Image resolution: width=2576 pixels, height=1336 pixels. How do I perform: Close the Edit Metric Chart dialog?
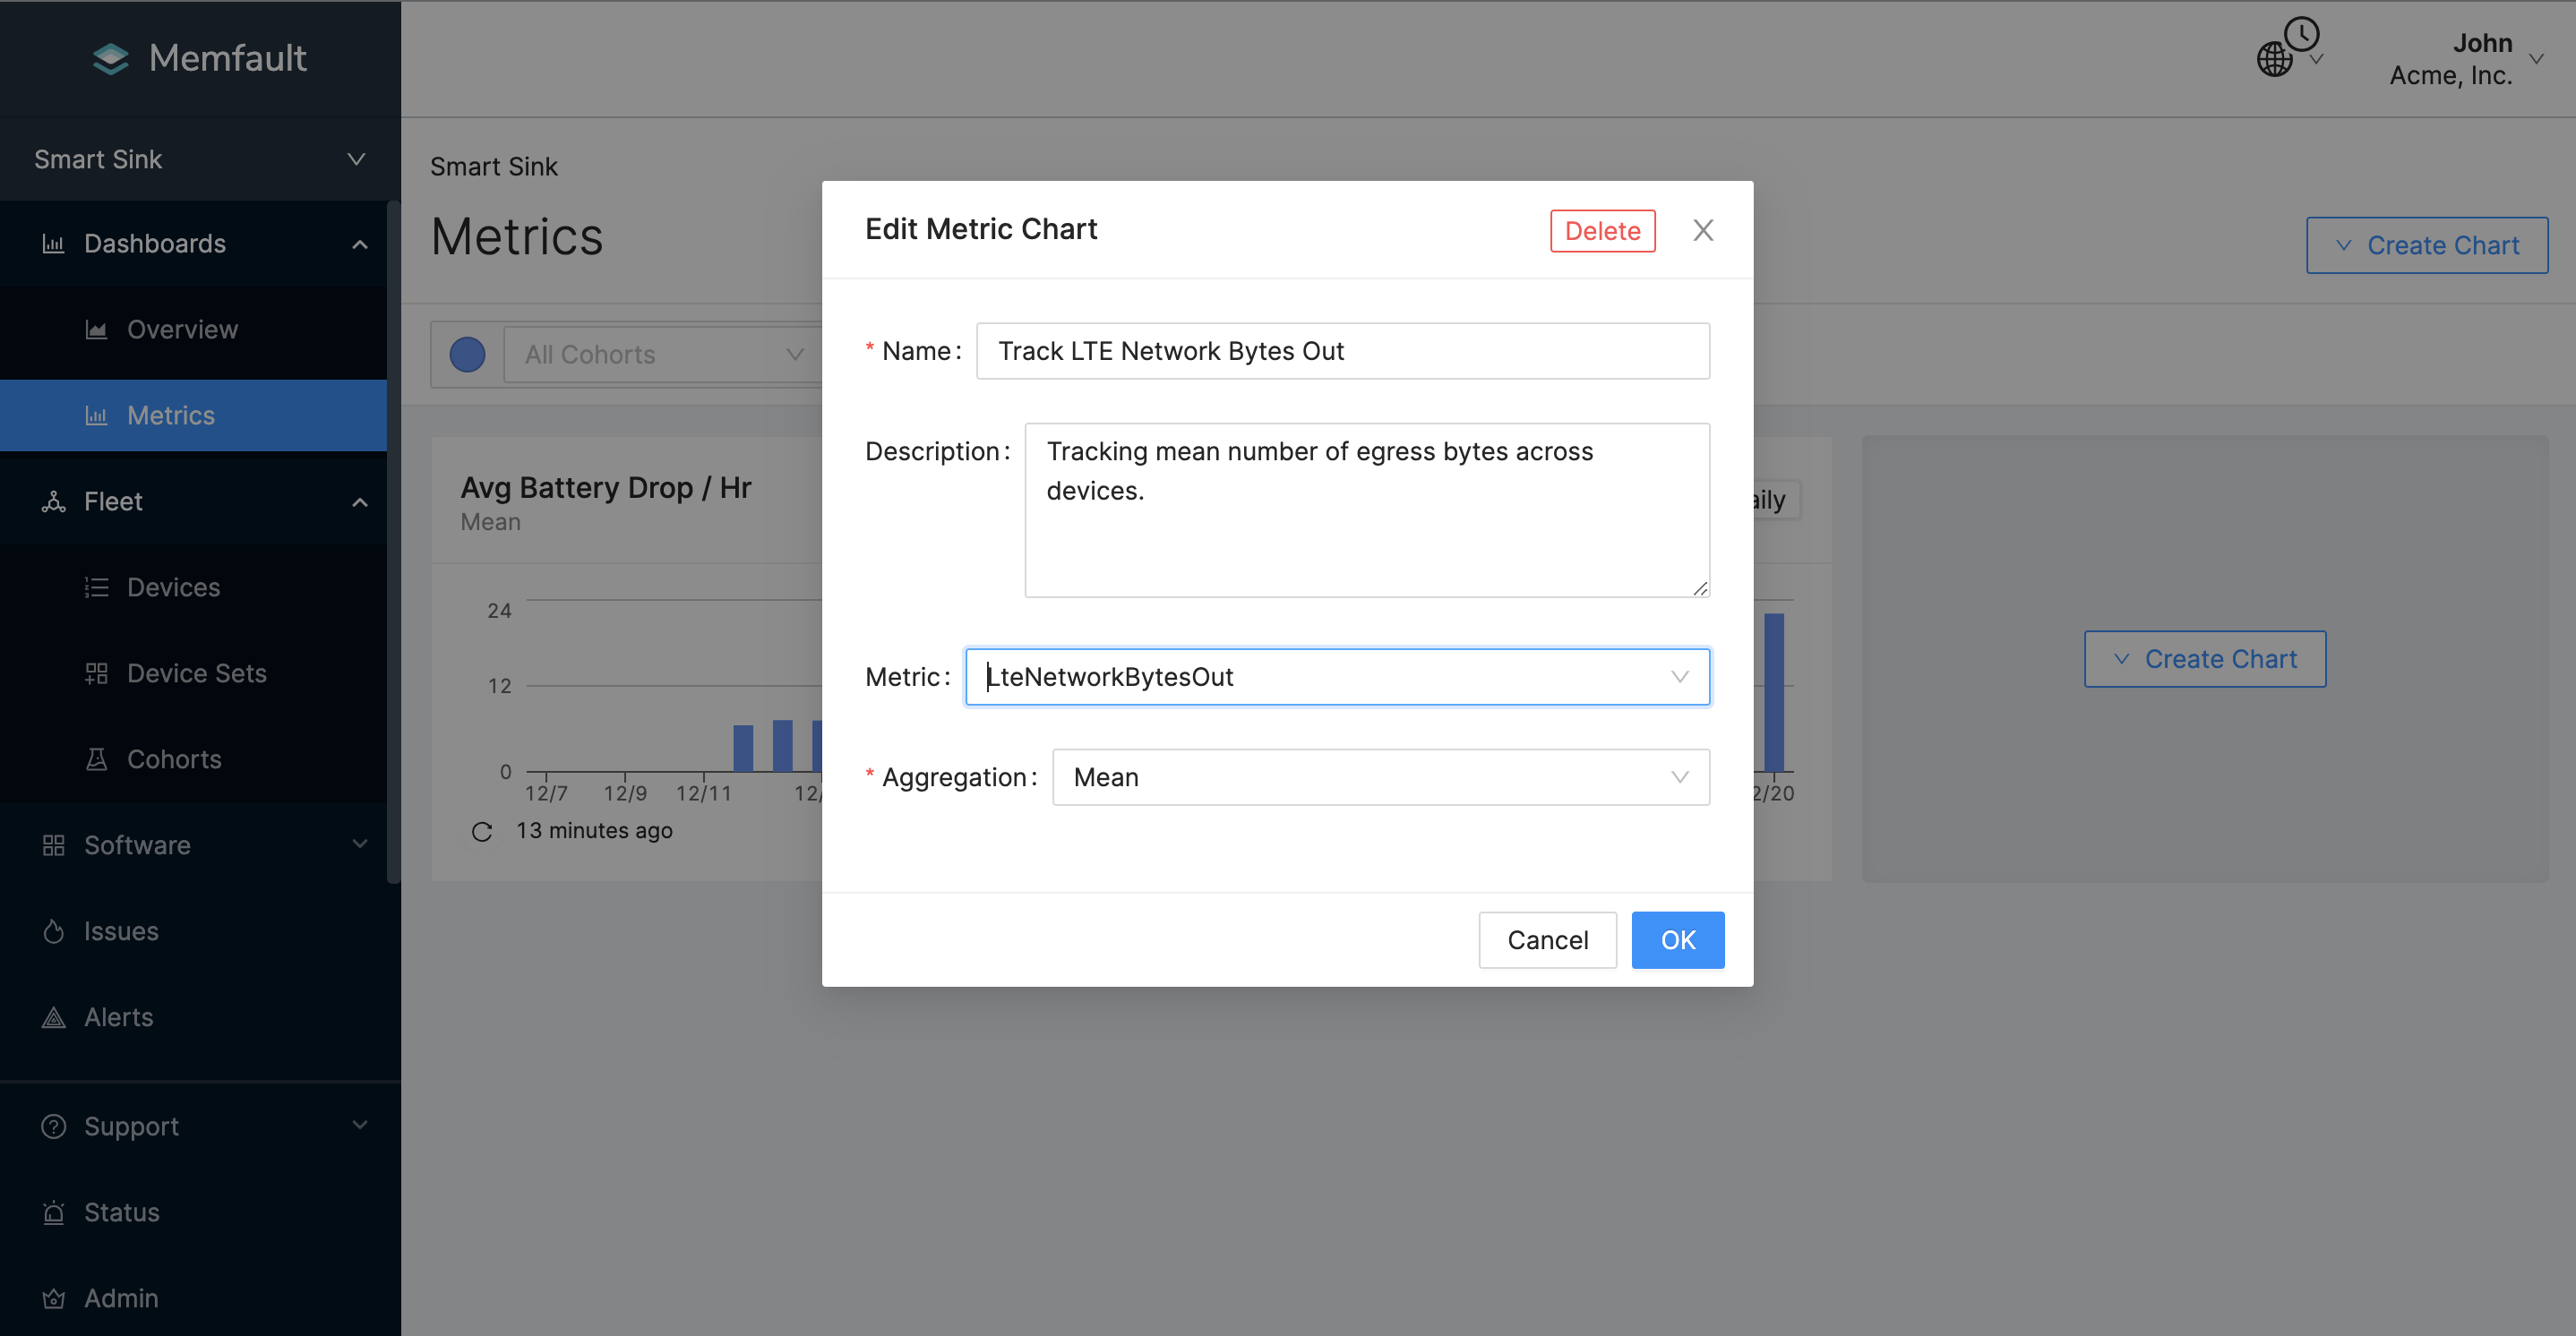pyautogui.click(x=1703, y=231)
